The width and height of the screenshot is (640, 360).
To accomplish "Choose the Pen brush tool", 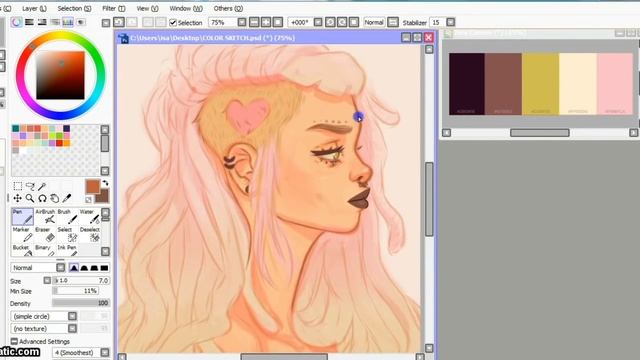I will click(x=22, y=217).
